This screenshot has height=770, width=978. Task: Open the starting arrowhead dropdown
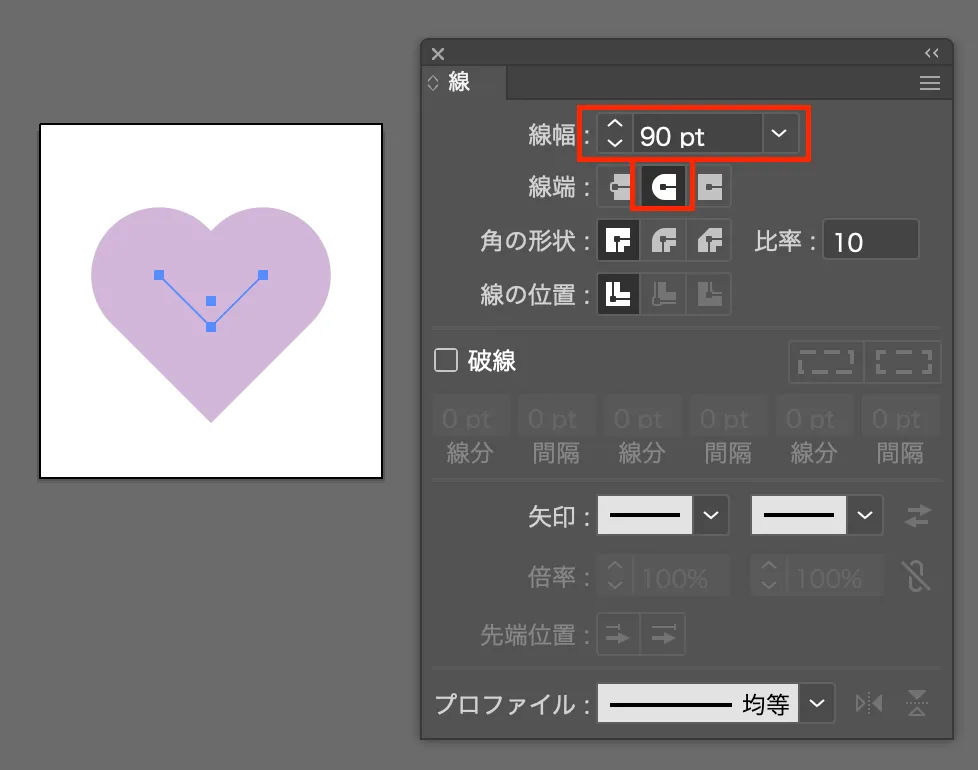(710, 515)
